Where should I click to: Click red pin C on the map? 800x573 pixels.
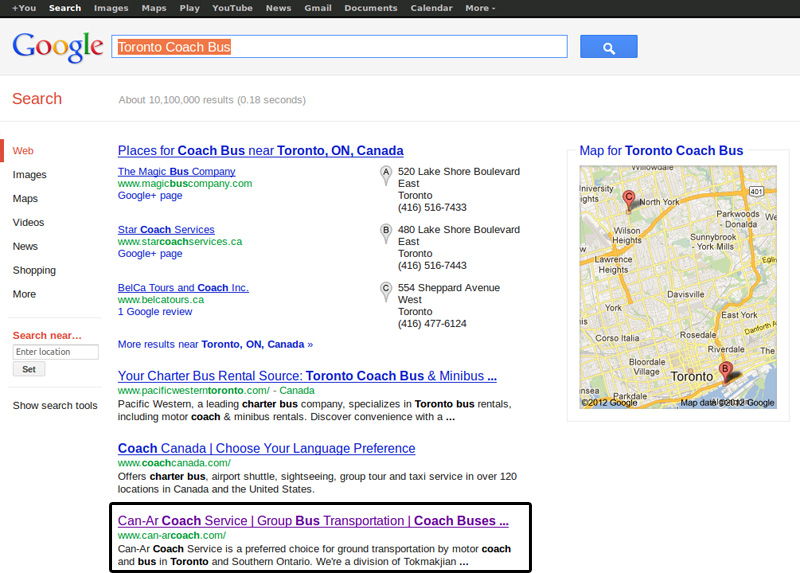[629, 200]
